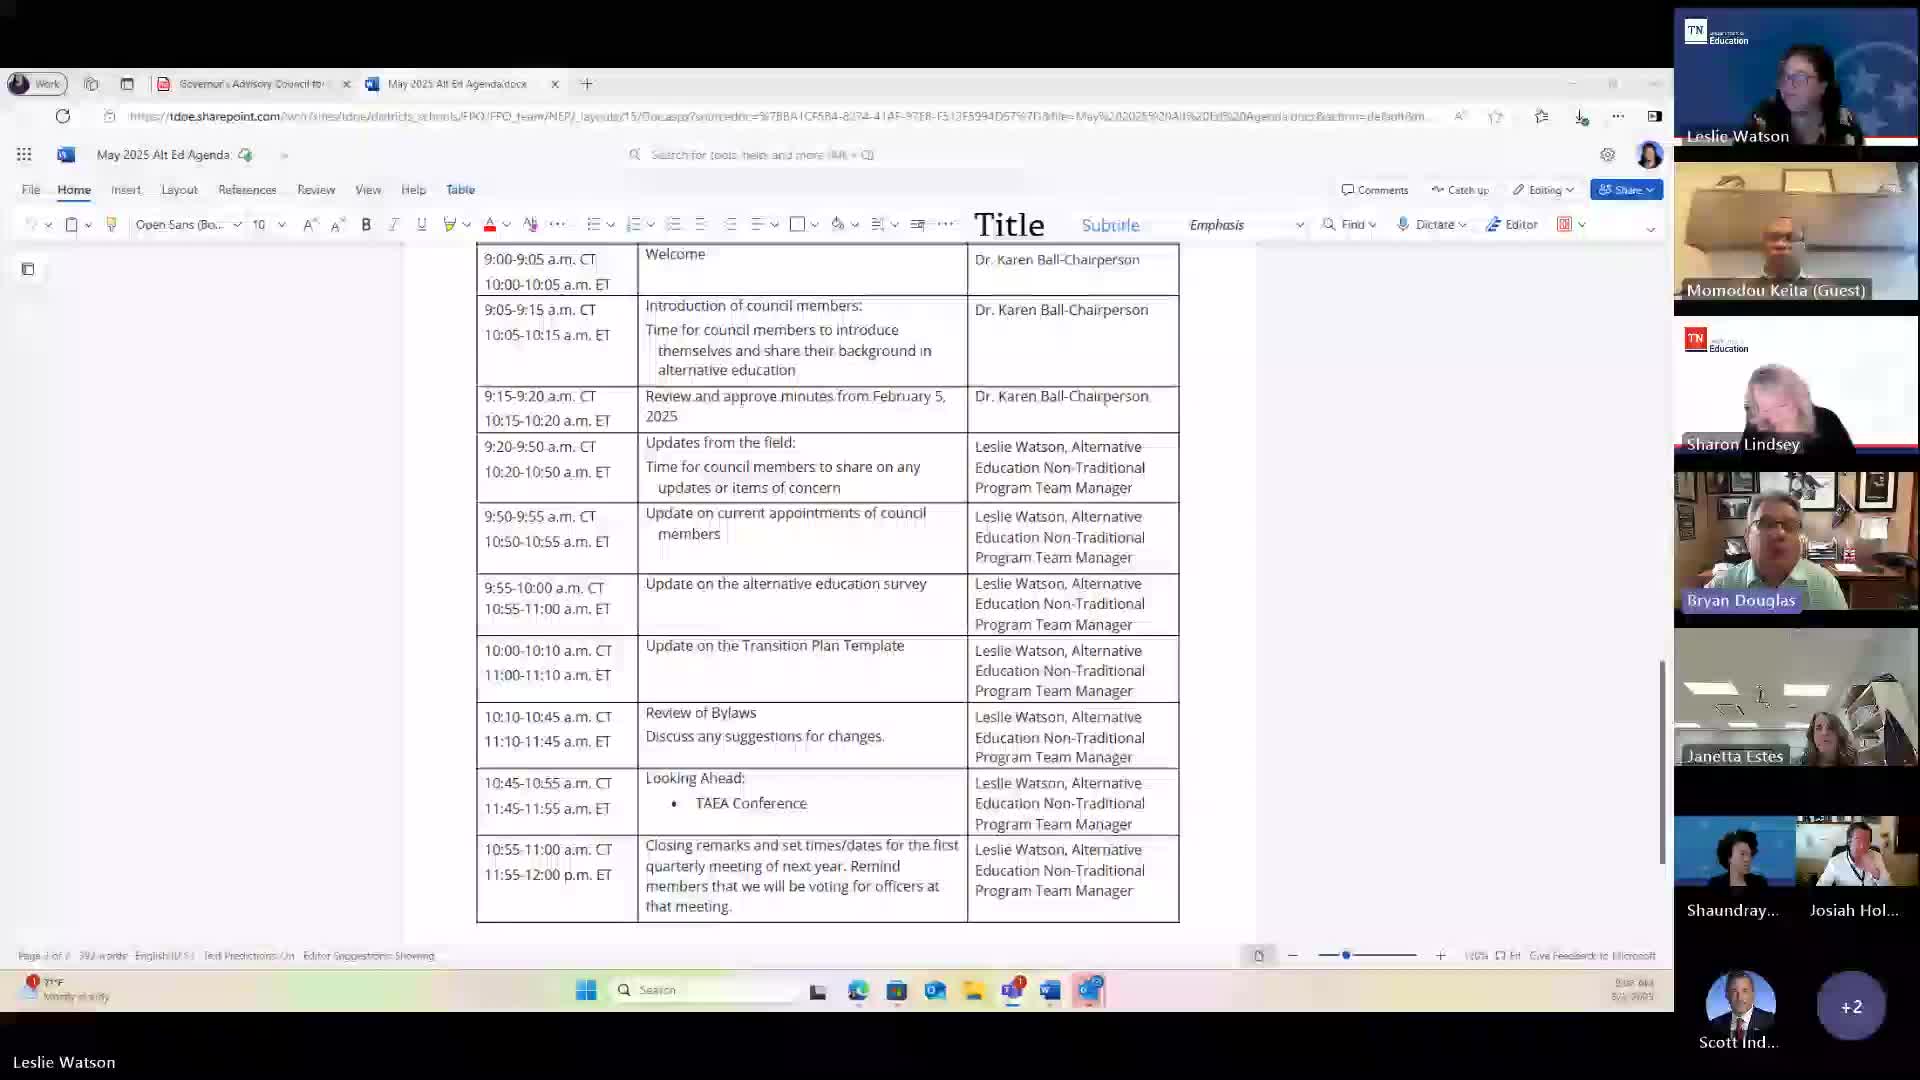Image resolution: width=1920 pixels, height=1080 pixels.
Task: Expand the font name dropdown
Action: coord(237,225)
